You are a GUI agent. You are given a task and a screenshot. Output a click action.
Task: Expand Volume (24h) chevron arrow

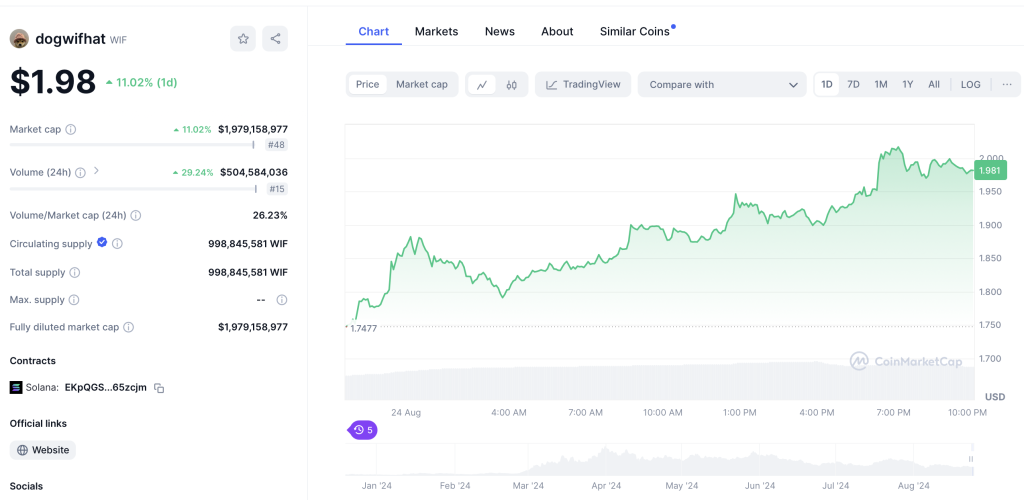(97, 171)
